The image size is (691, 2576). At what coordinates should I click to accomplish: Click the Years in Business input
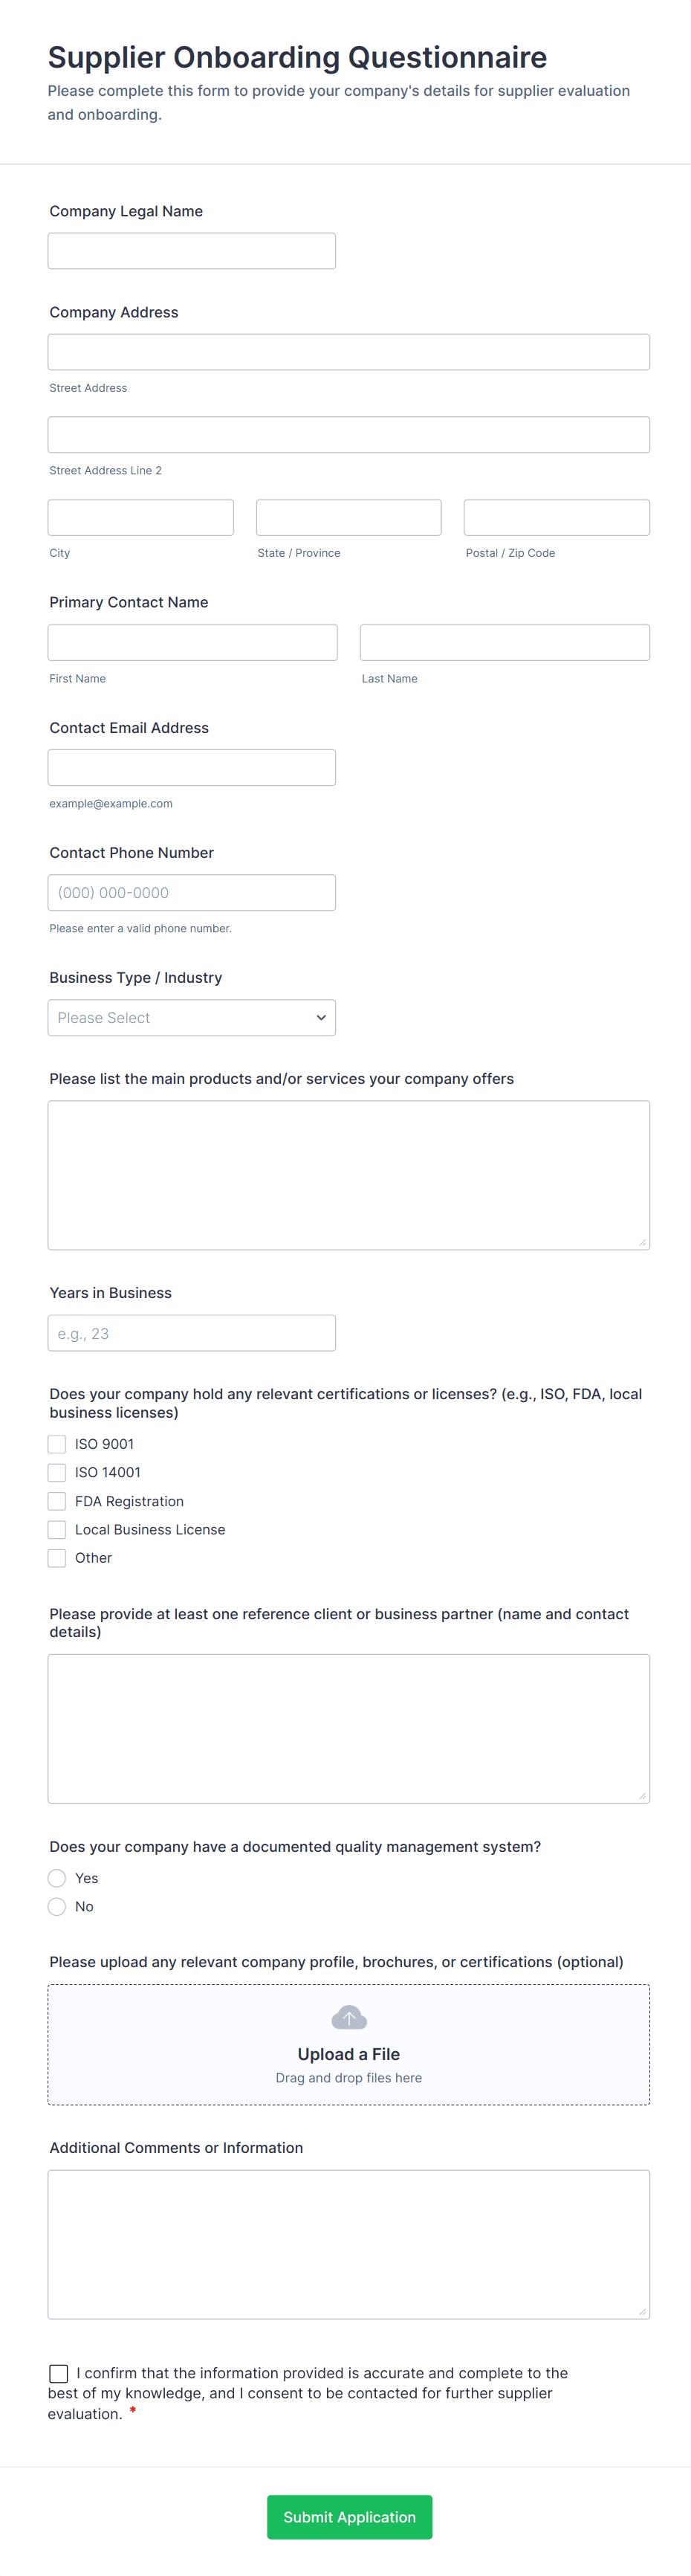coord(191,1333)
